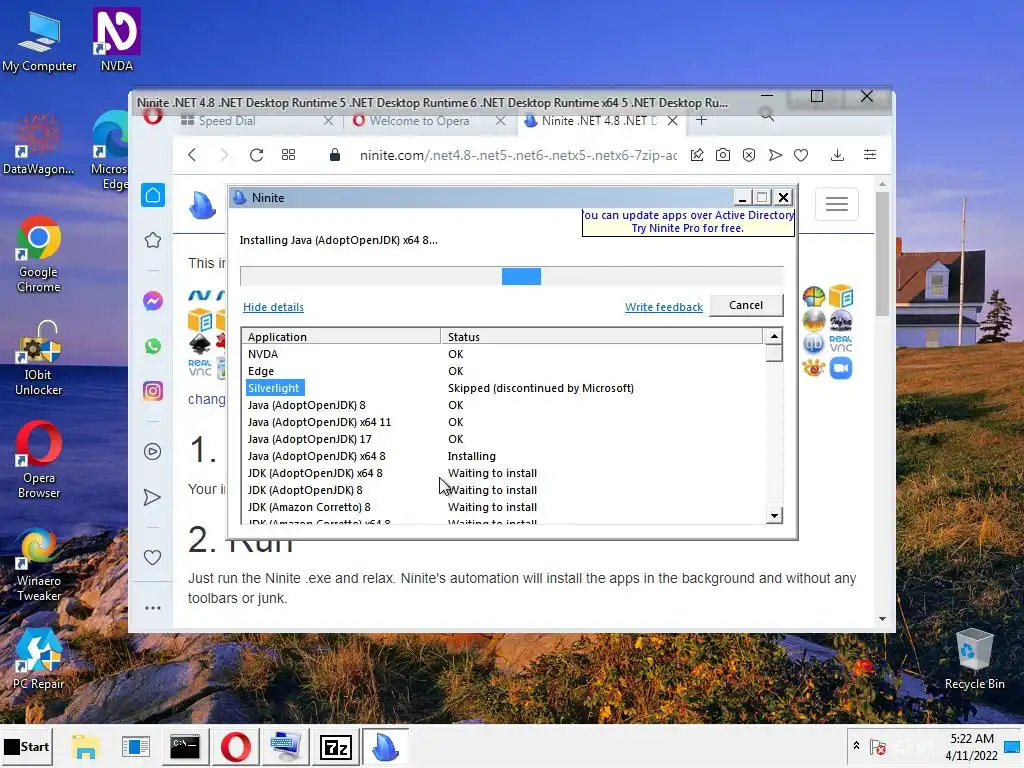Open Opera sidebar heart pinboards icon
Viewport: 1024px width, 768px height.
(153, 558)
